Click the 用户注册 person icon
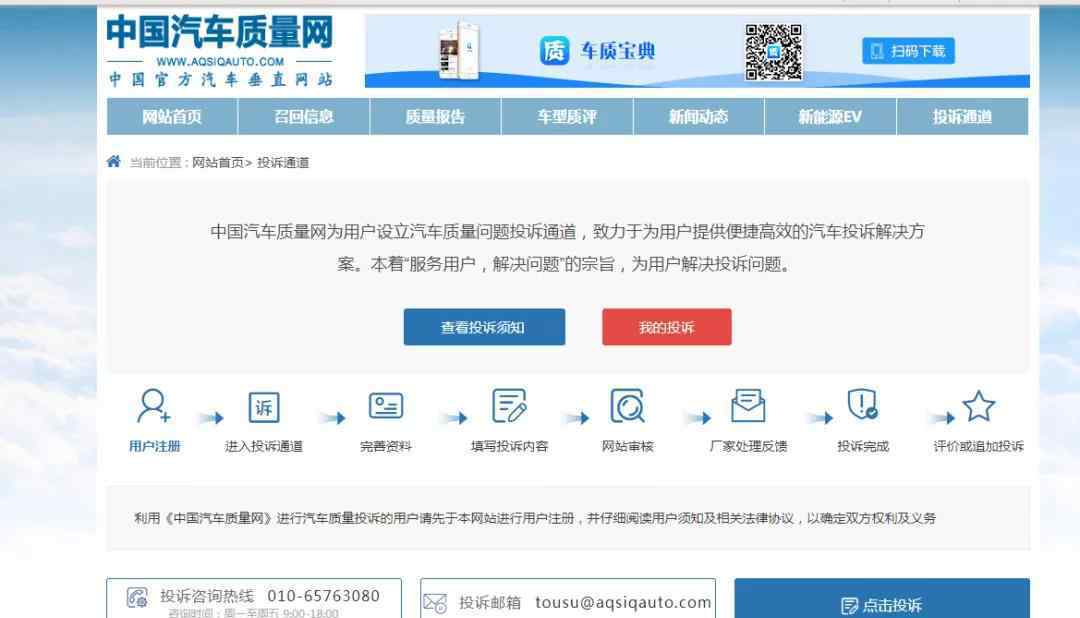The width and height of the screenshot is (1080, 618). [x=153, y=406]
